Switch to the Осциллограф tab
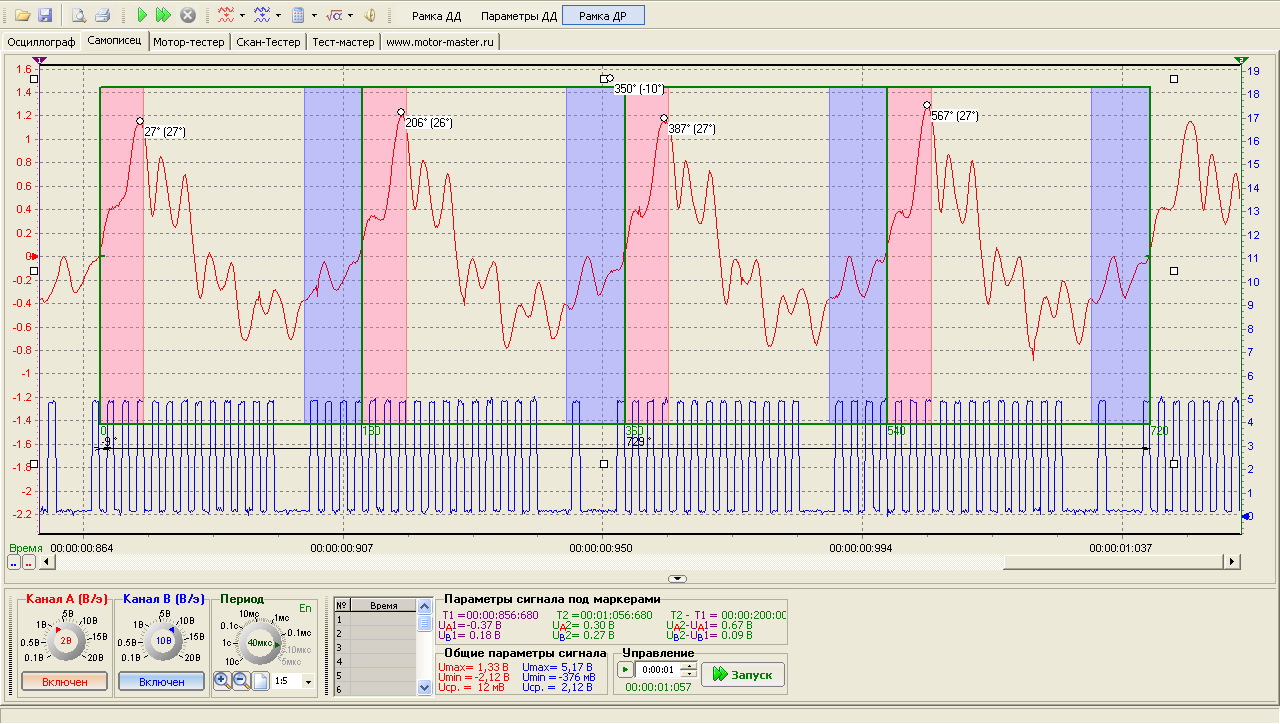 pyautogui.click(x=41, y=42)
